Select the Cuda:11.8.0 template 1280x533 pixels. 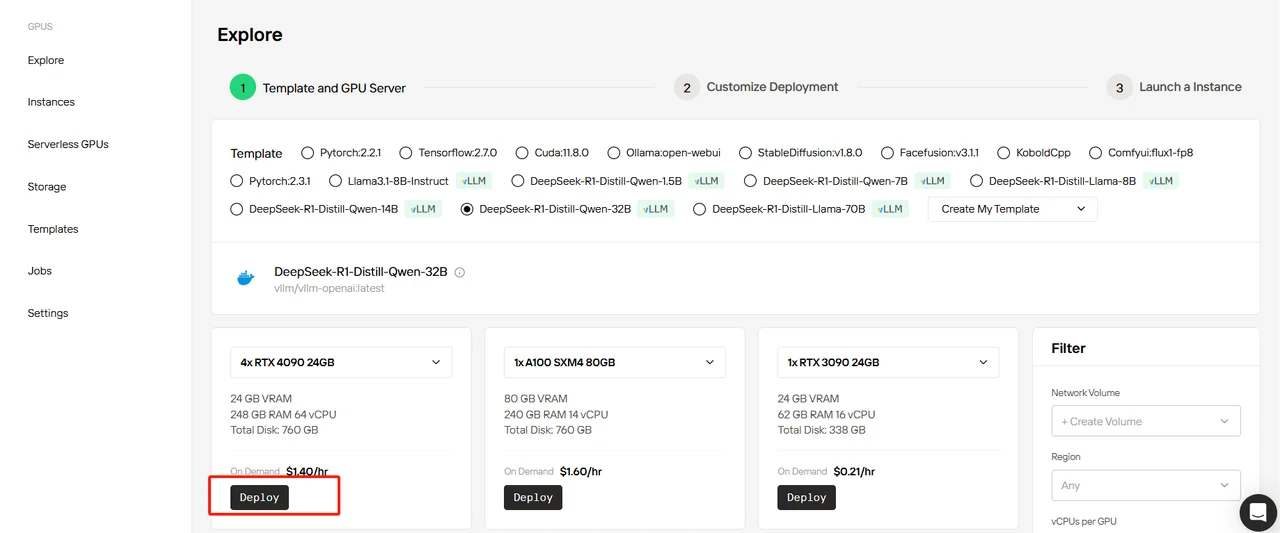pos(522,153)
